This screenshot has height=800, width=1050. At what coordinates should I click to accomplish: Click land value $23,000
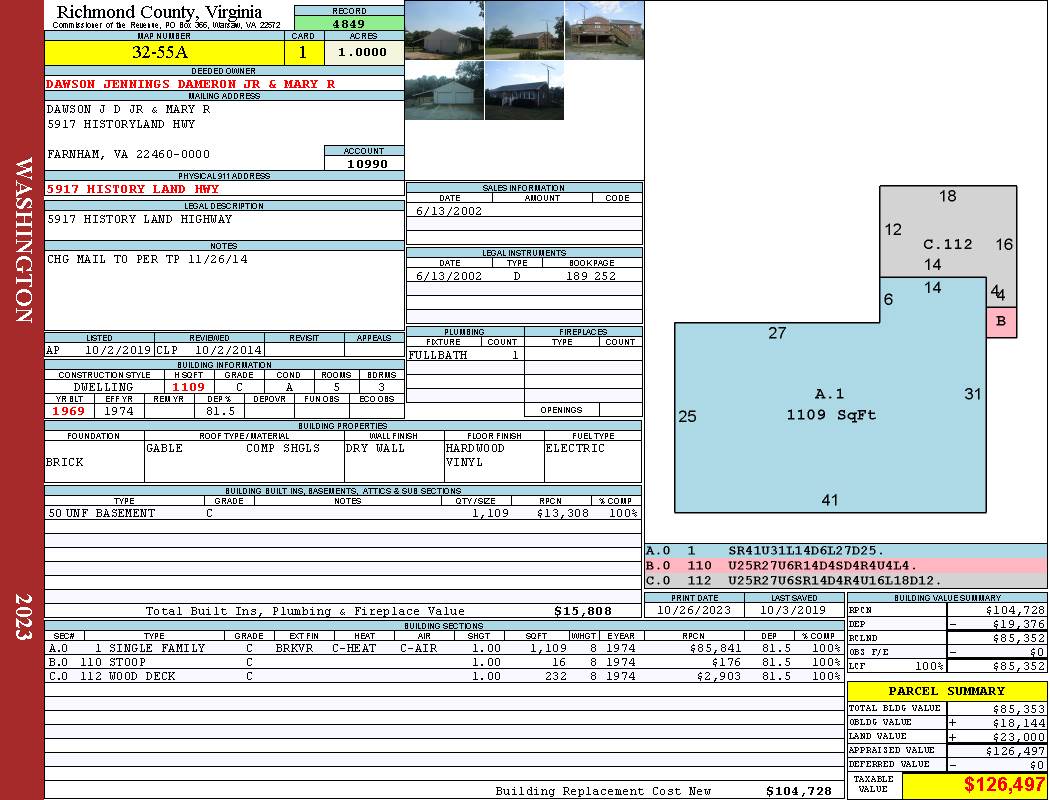(1019, 737)
